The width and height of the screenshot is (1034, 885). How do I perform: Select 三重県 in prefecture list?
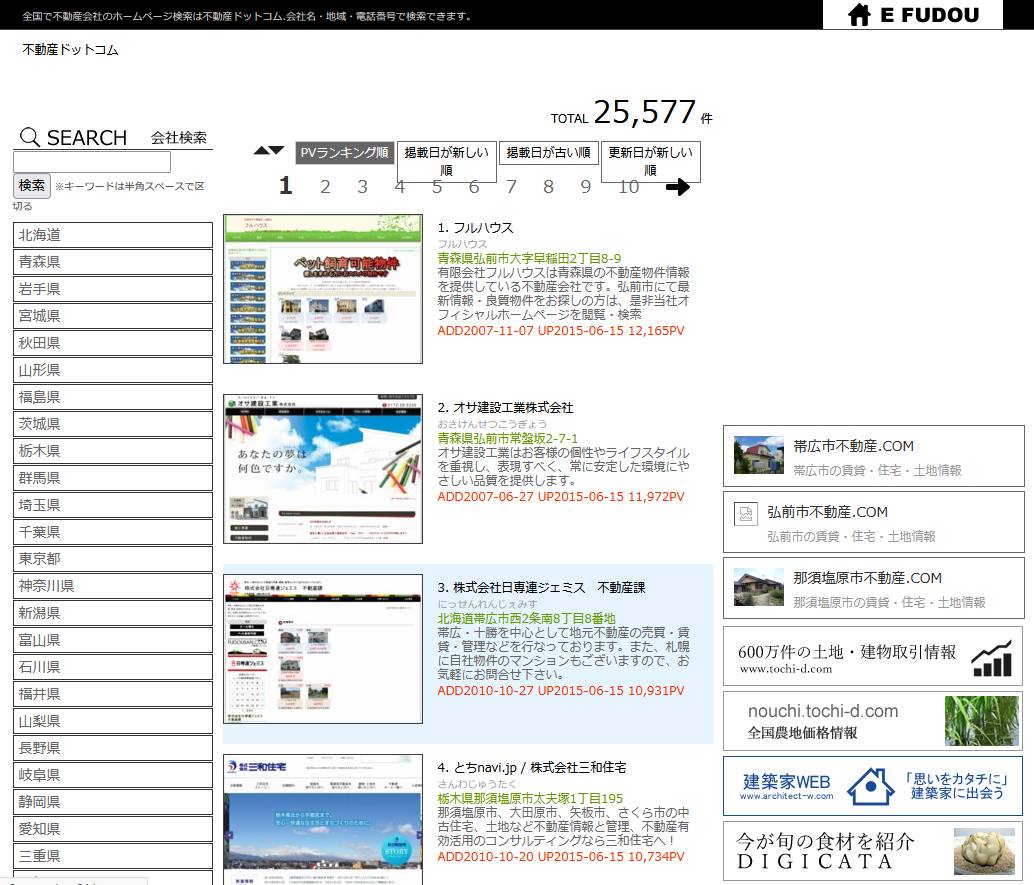(113, 857)
